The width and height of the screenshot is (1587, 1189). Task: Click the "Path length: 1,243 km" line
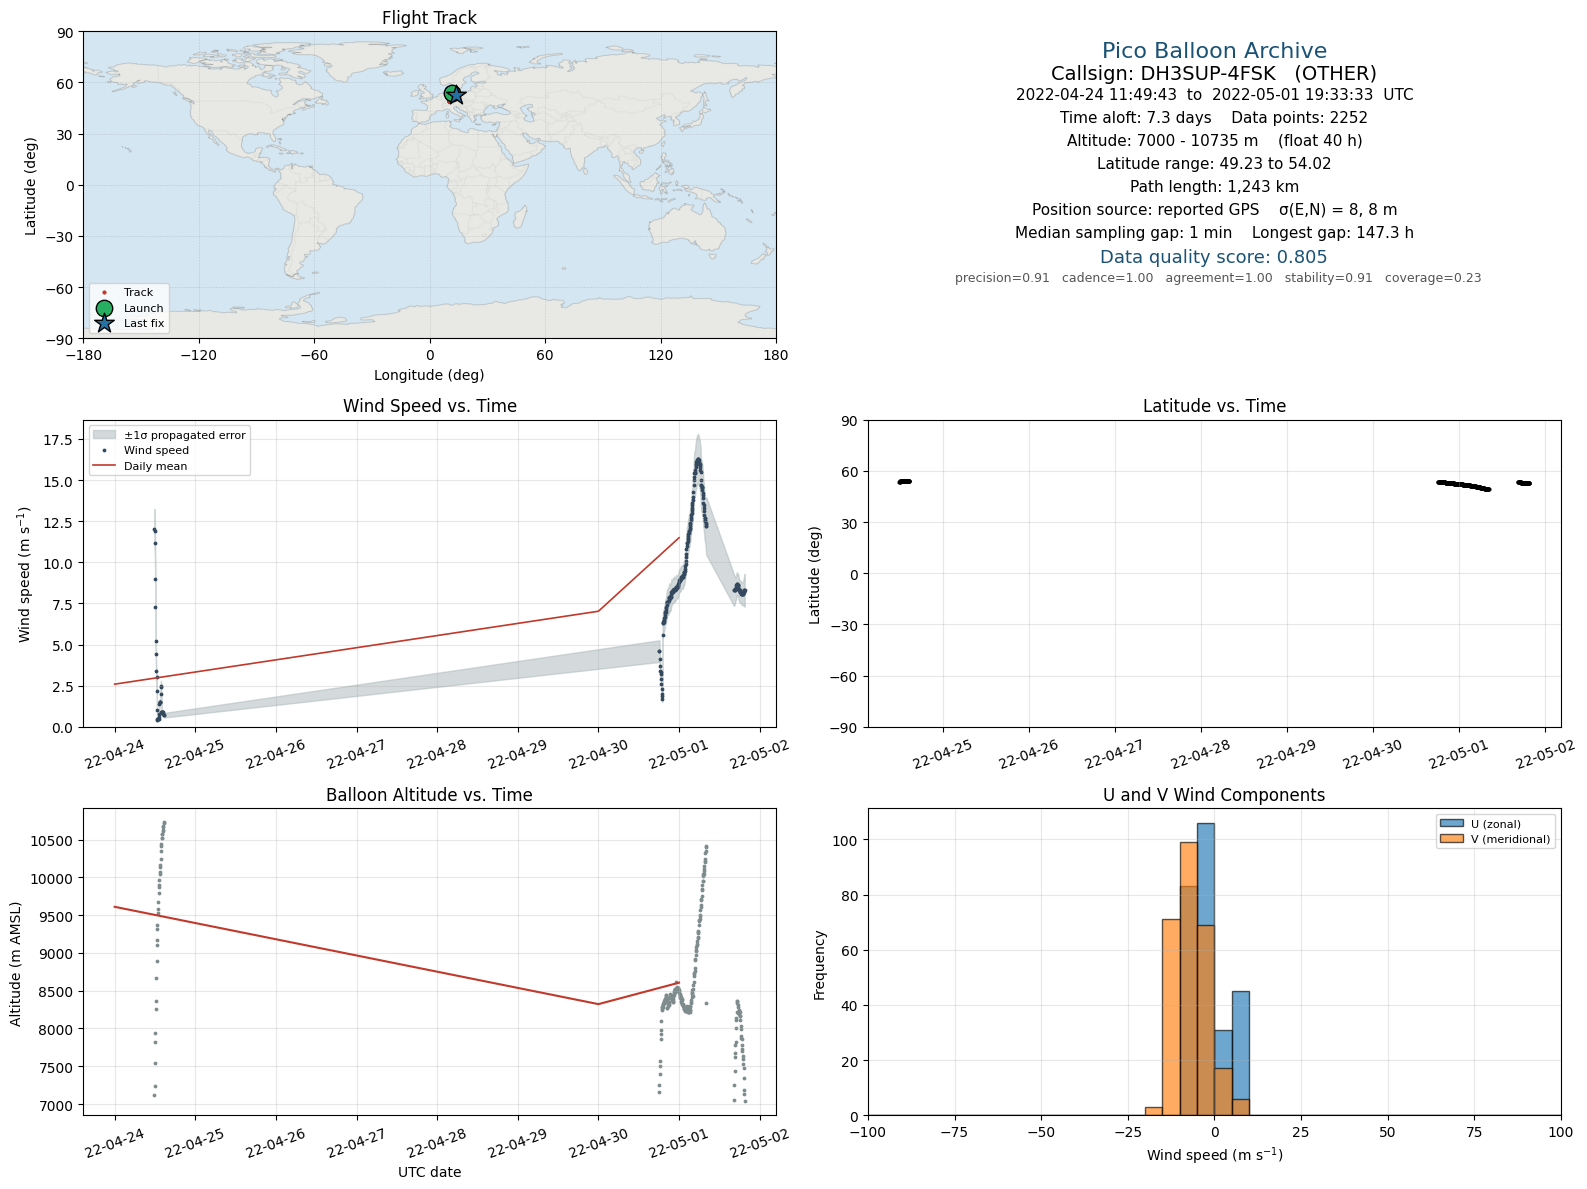(x=1214, y=187)
